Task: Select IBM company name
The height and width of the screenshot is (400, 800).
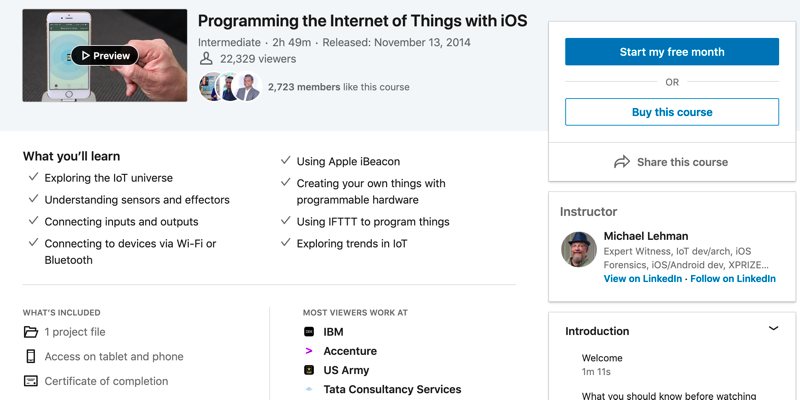Action: (333, 332)
